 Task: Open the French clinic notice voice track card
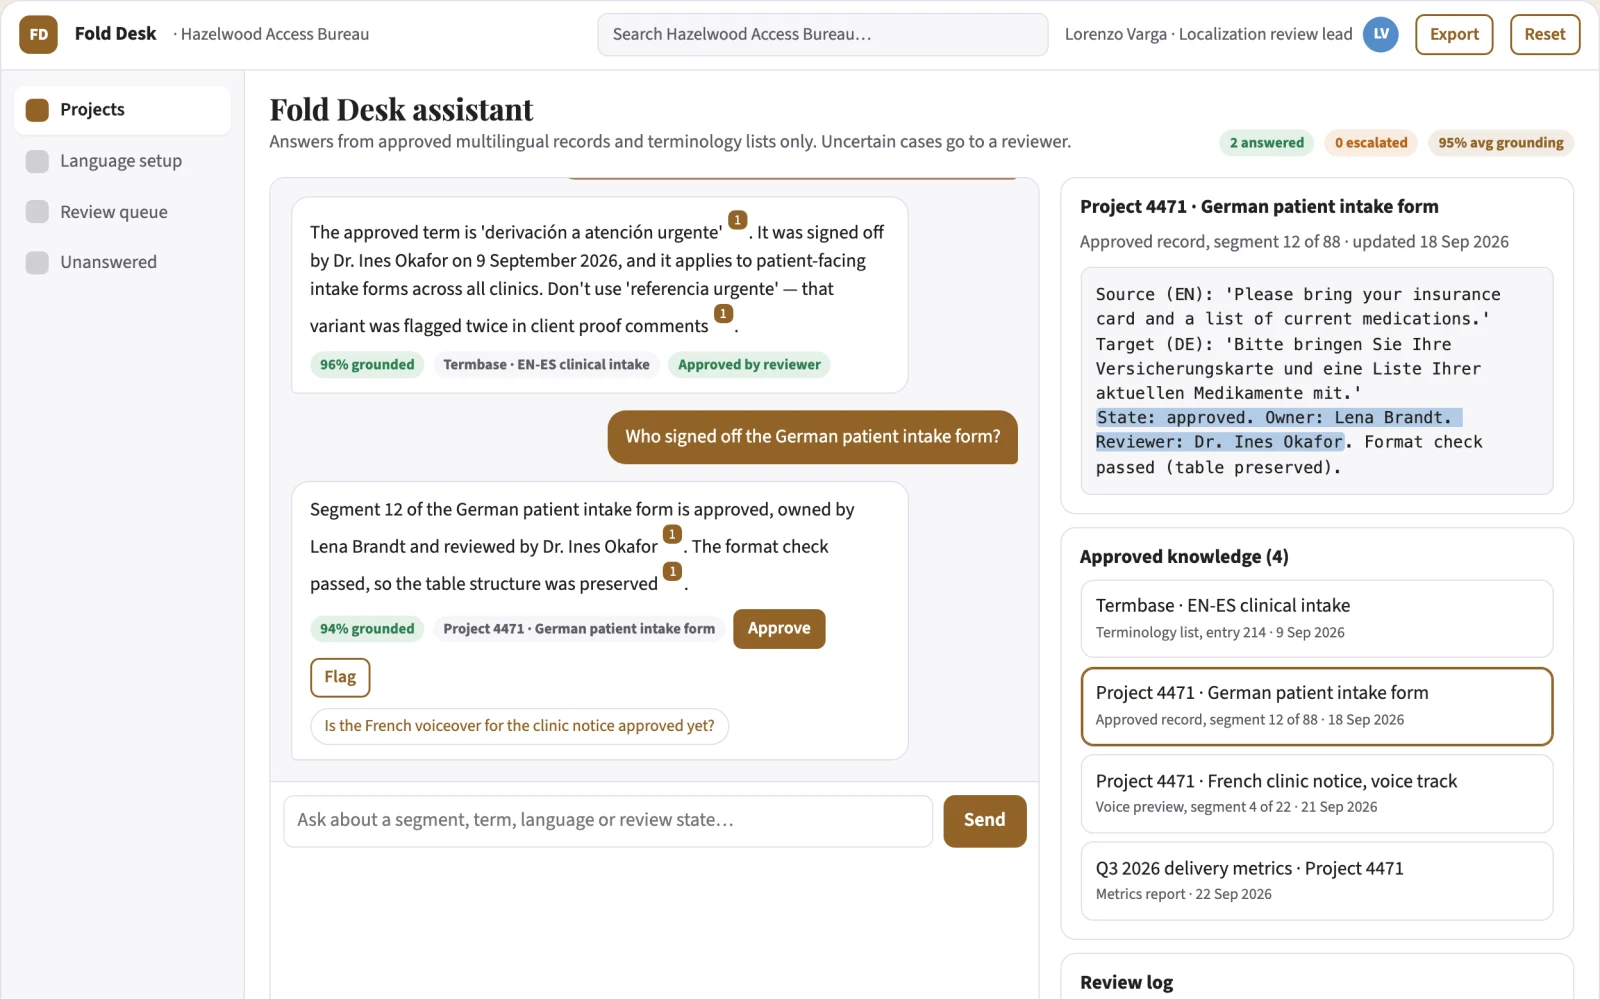[x=1317, y=794]
